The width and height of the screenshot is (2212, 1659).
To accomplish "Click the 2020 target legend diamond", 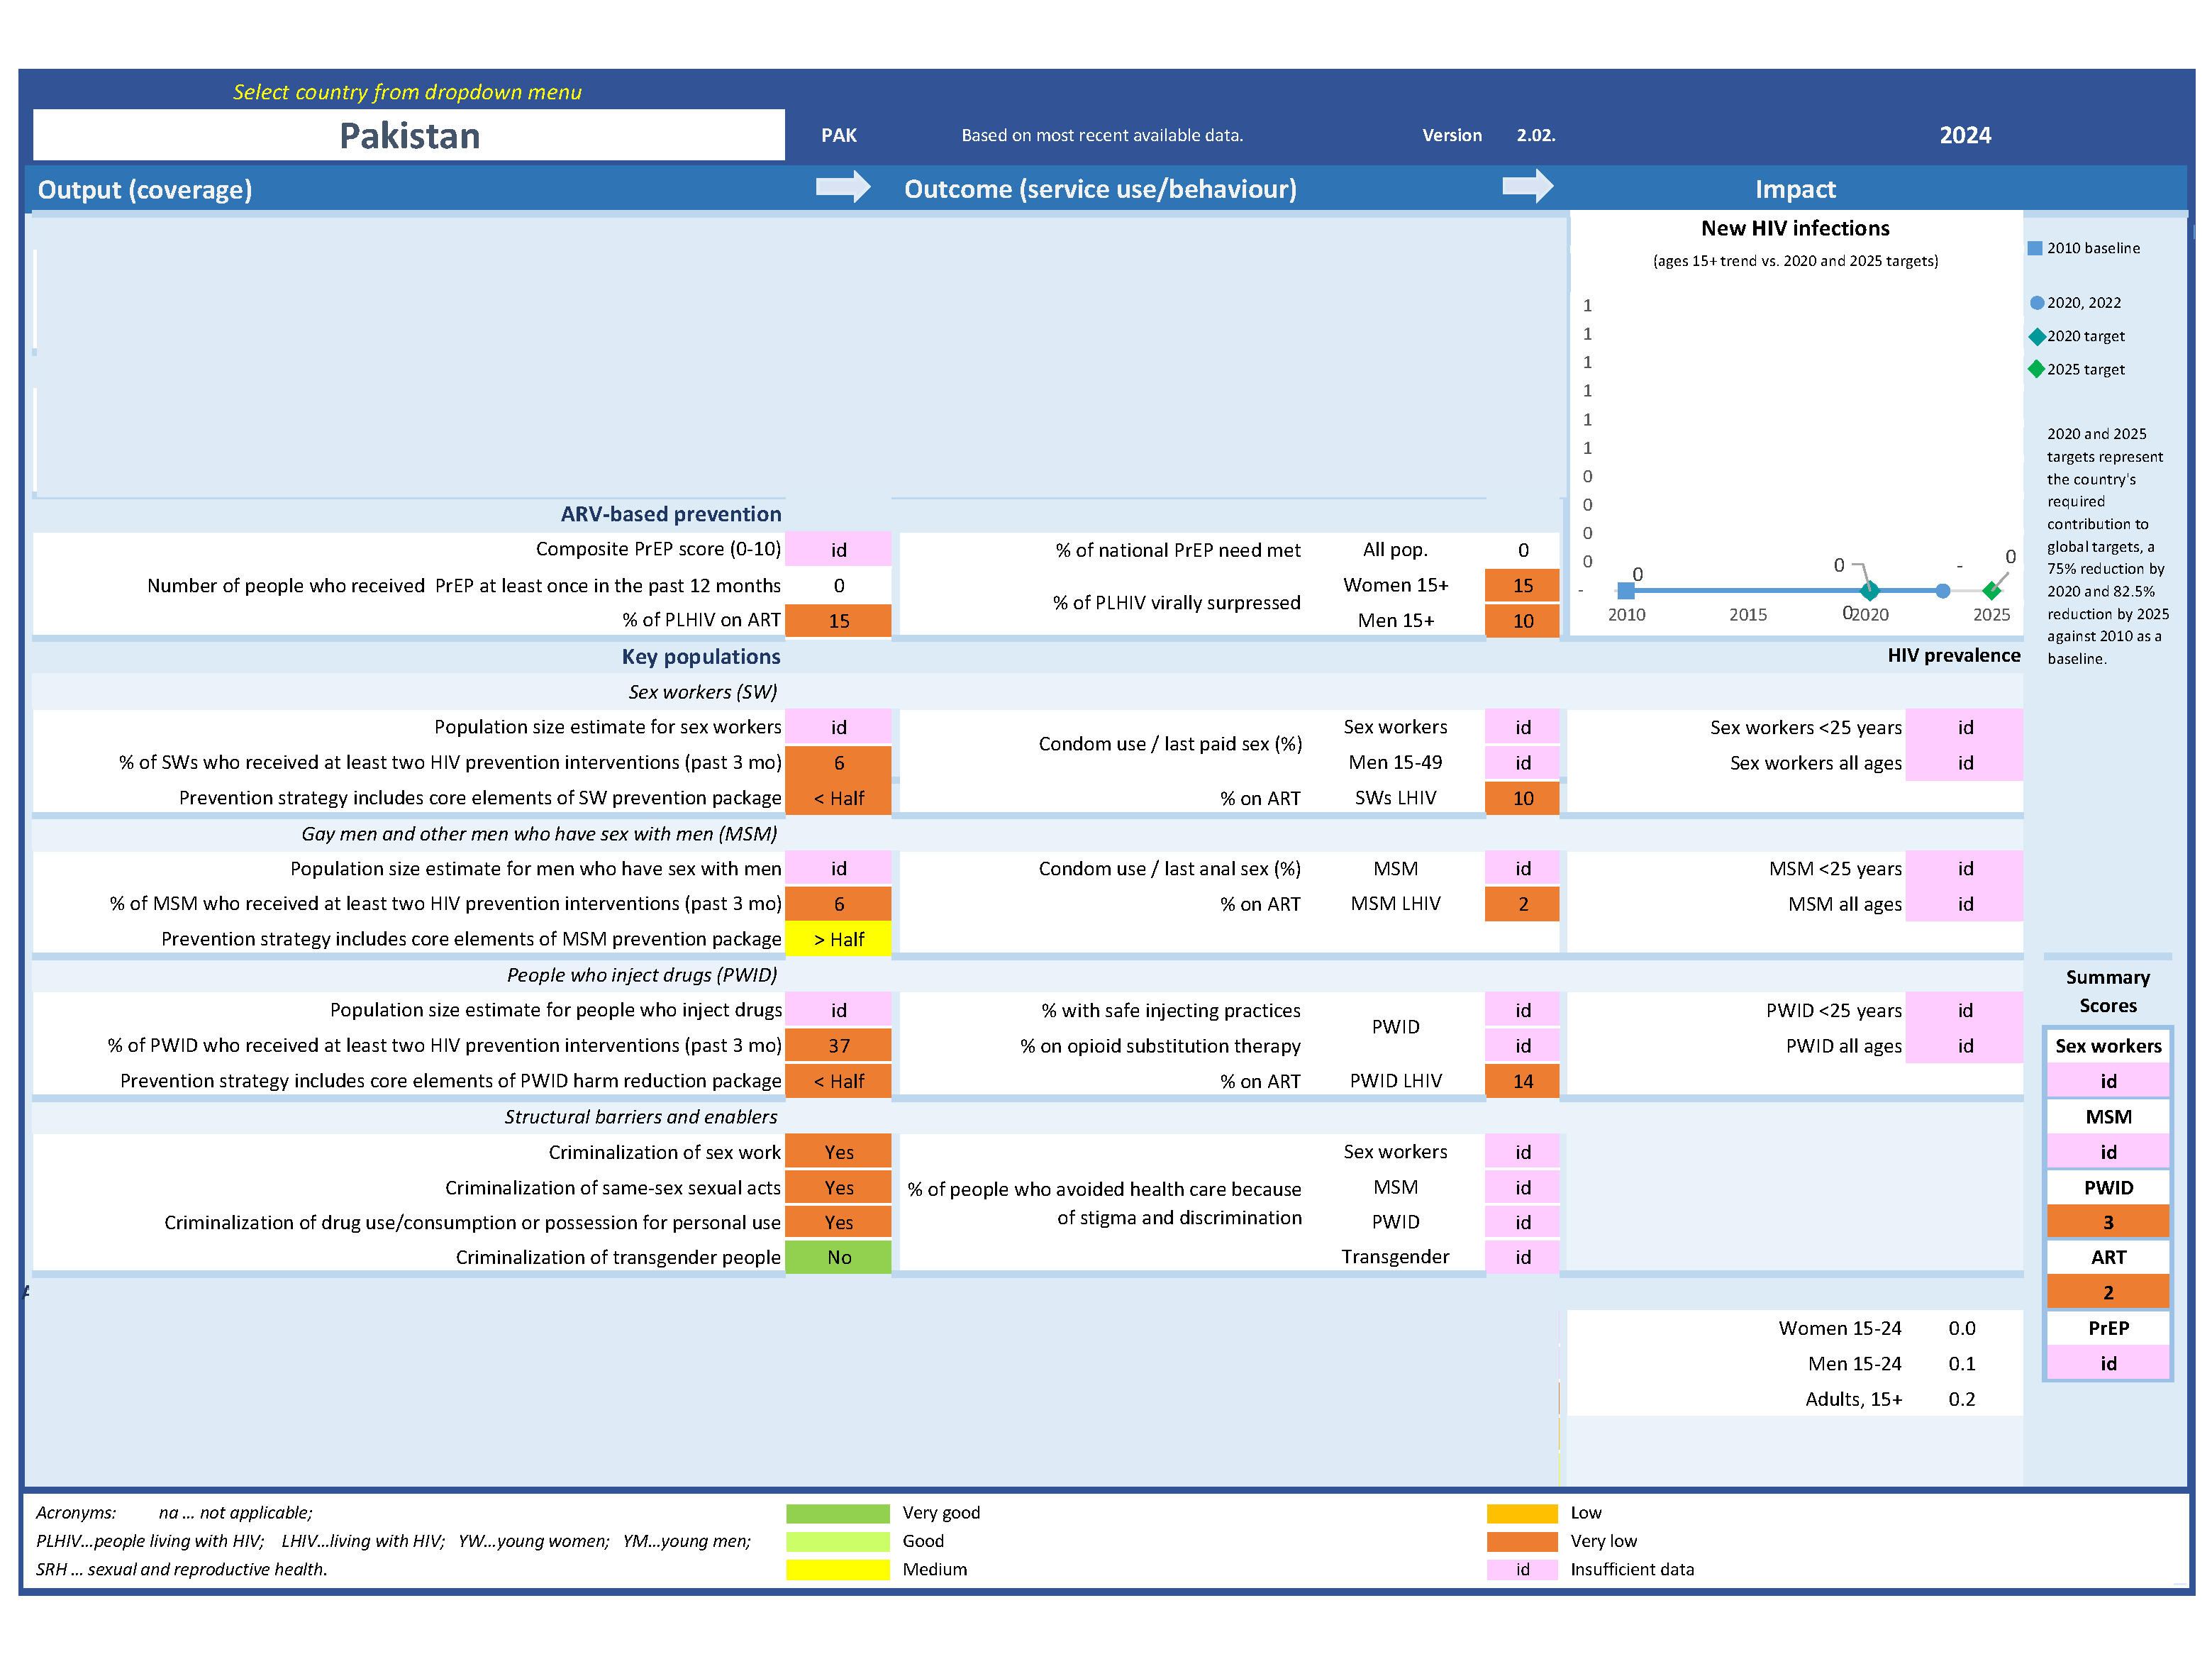I will click(x=2036, y=336).
